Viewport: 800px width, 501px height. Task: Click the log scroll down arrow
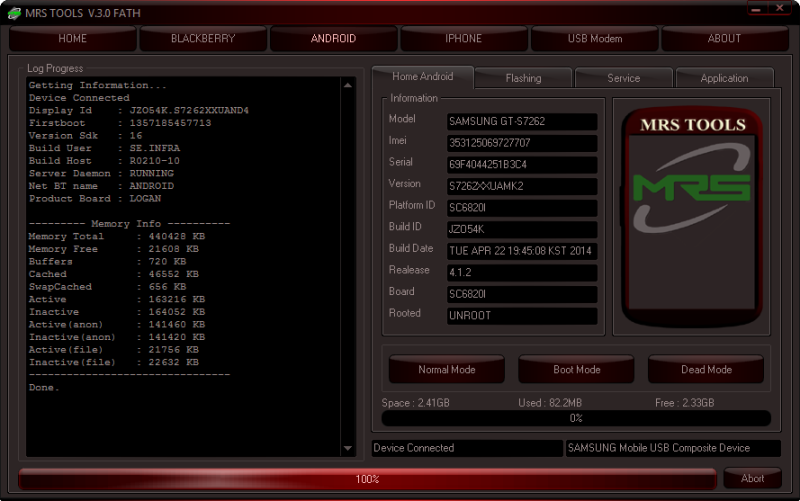coord(348,448)
